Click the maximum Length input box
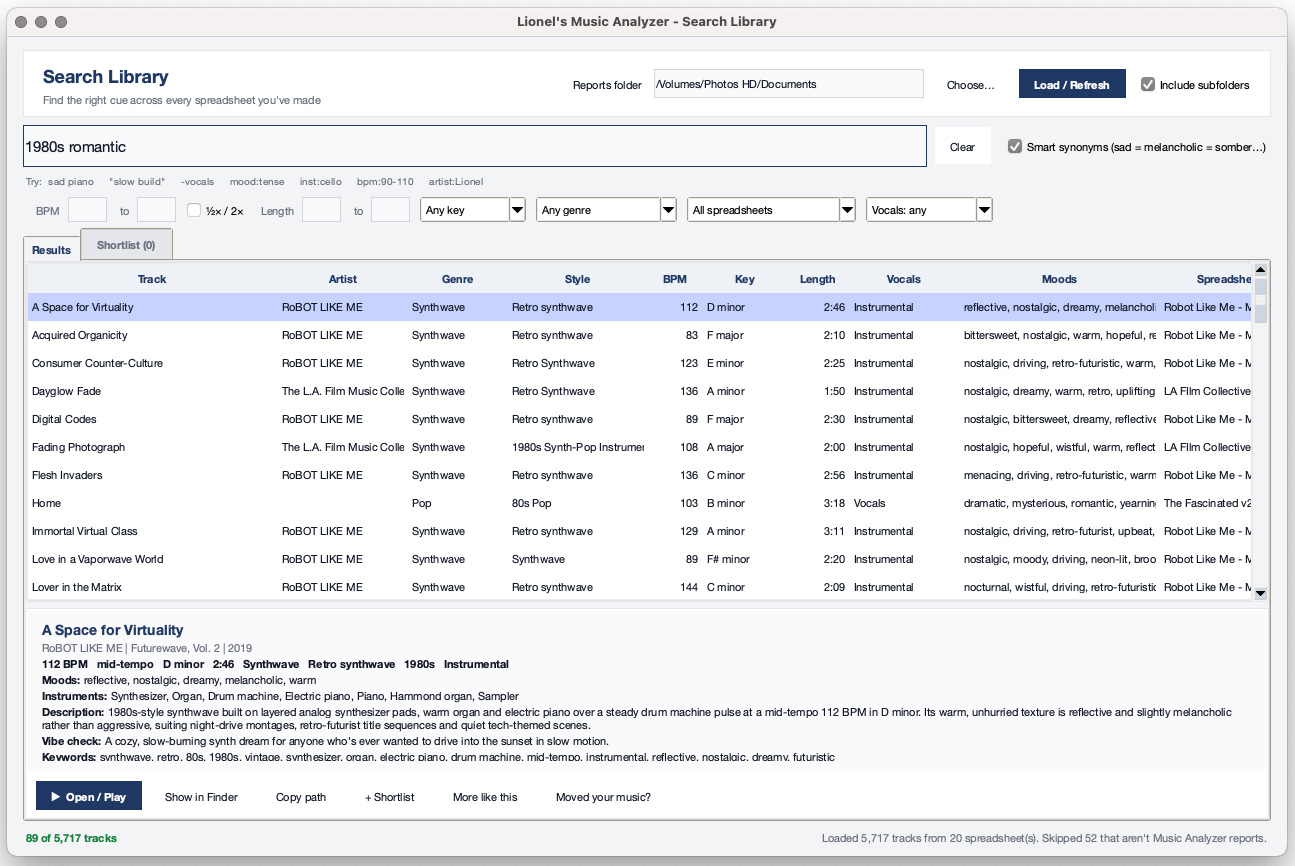Screen dimensions: 1295x866 point(390,210)
